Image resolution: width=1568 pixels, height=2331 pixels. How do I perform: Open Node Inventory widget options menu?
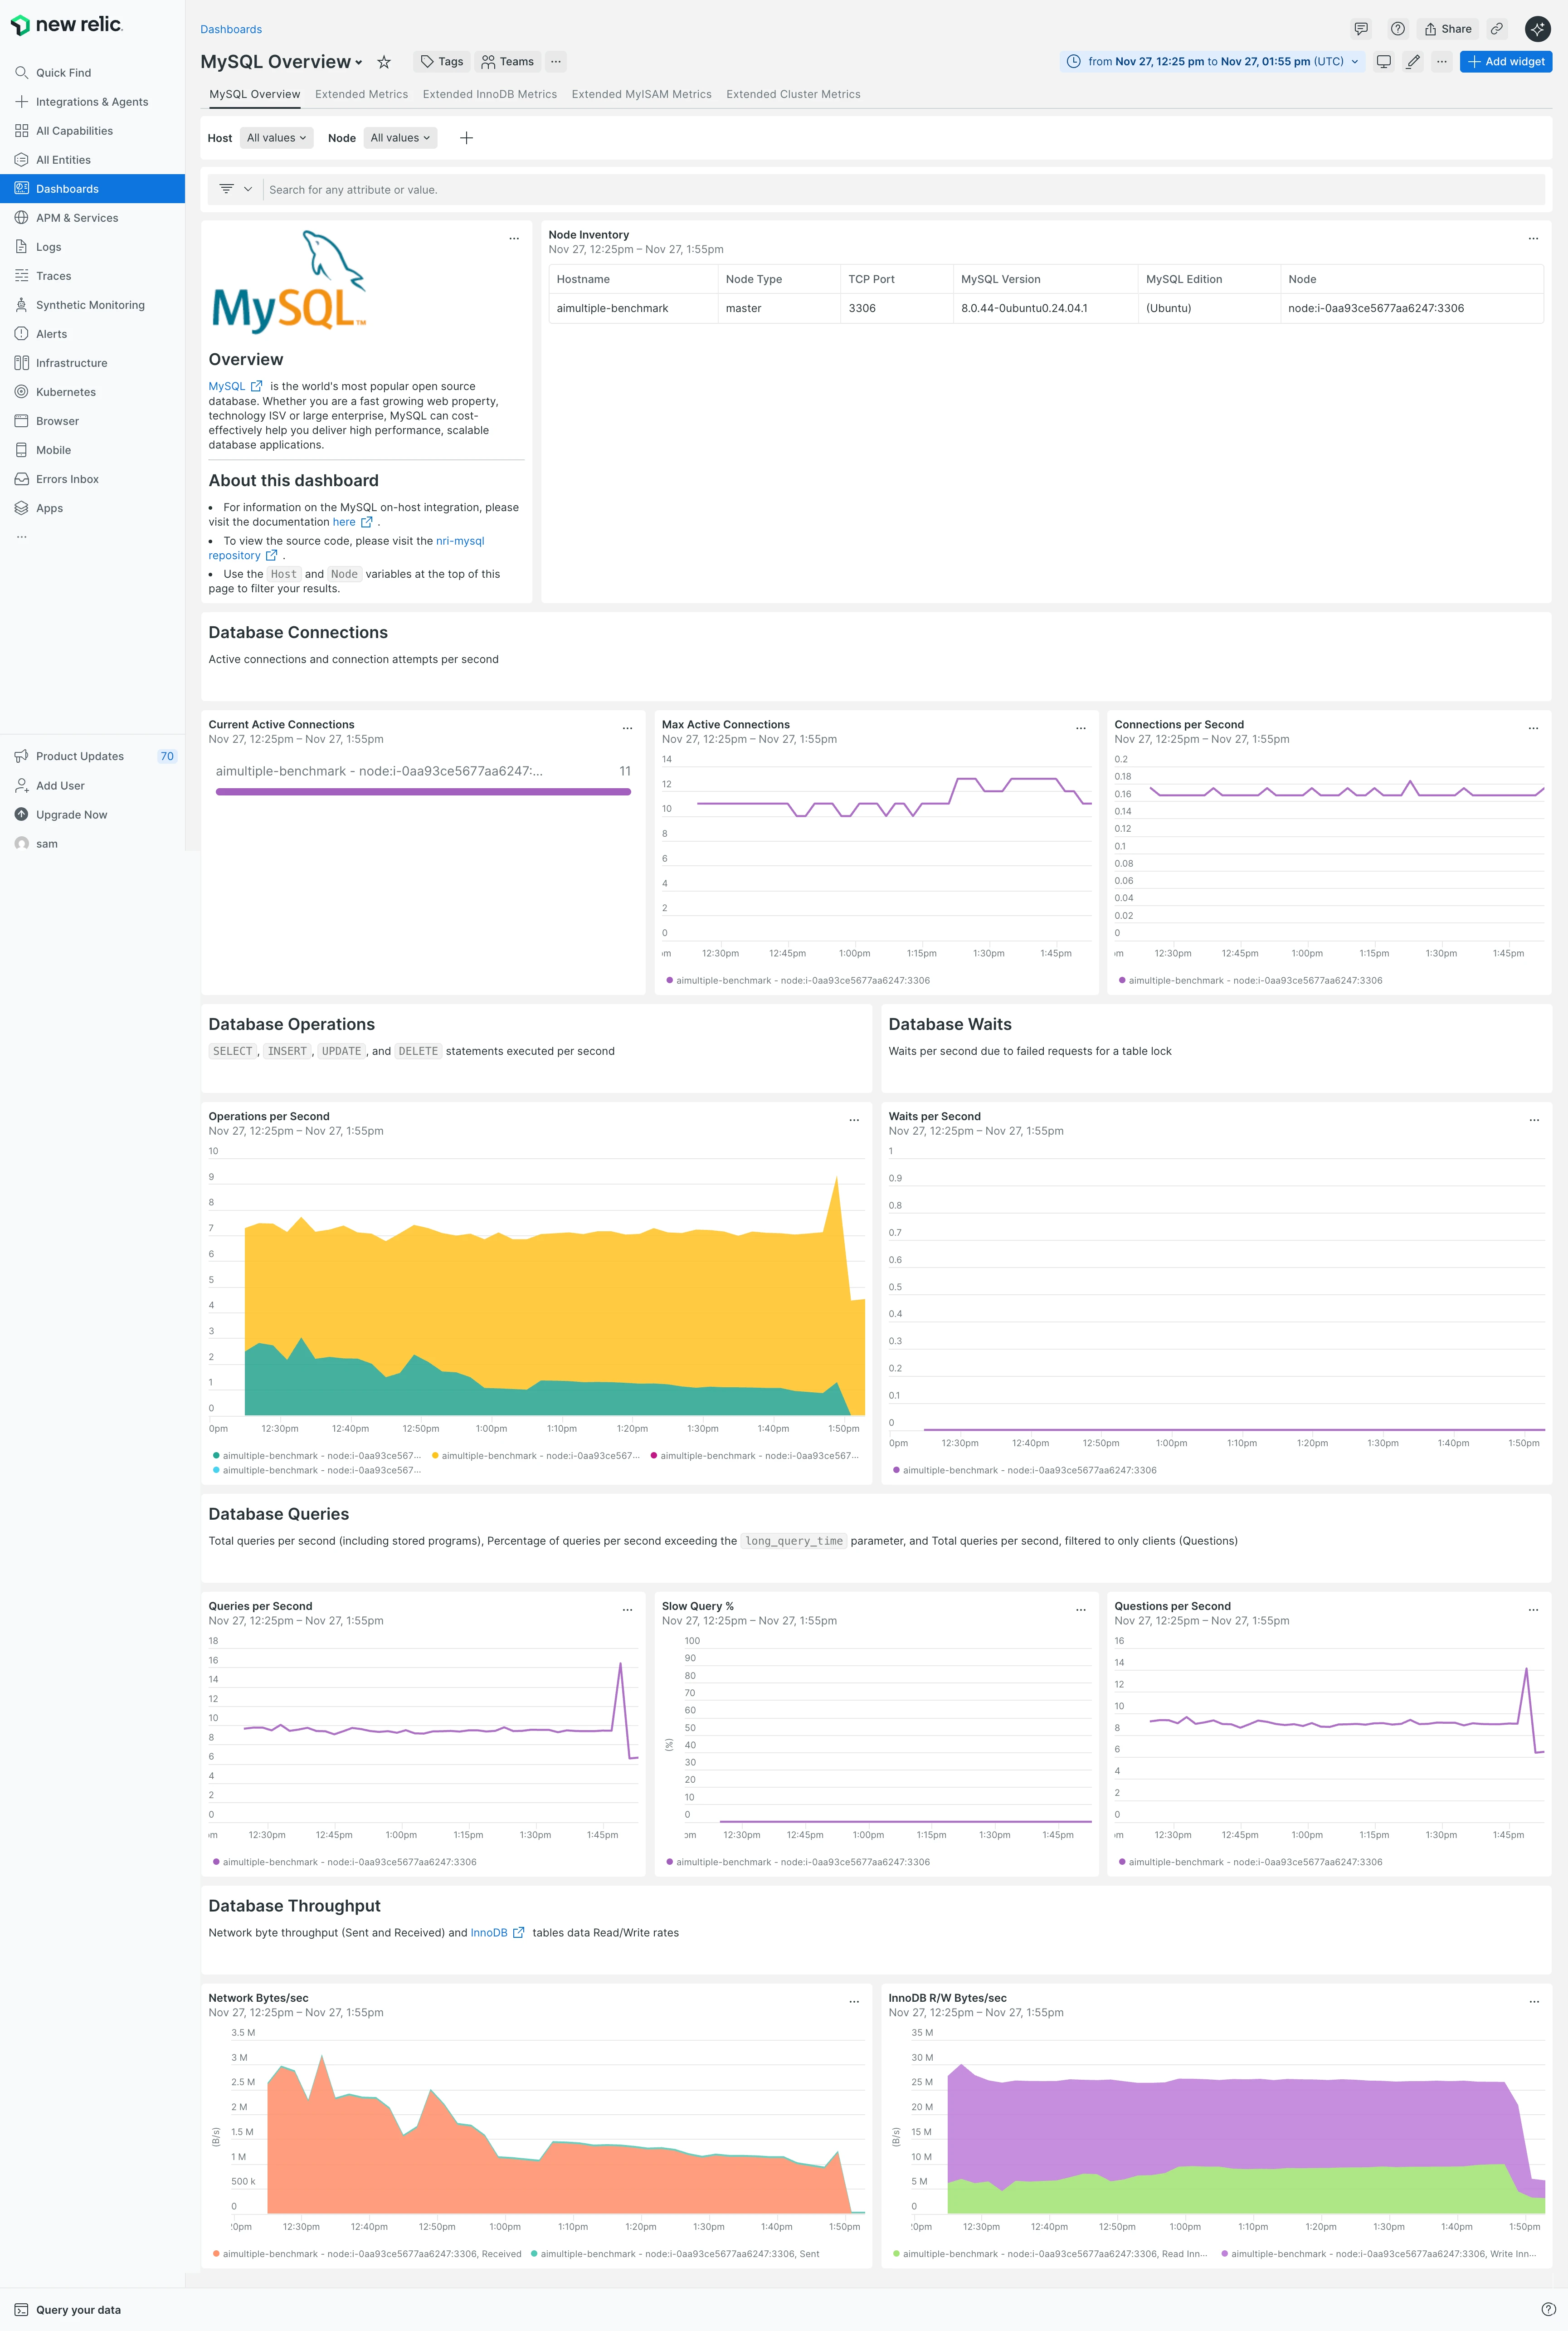point(1533,239)
